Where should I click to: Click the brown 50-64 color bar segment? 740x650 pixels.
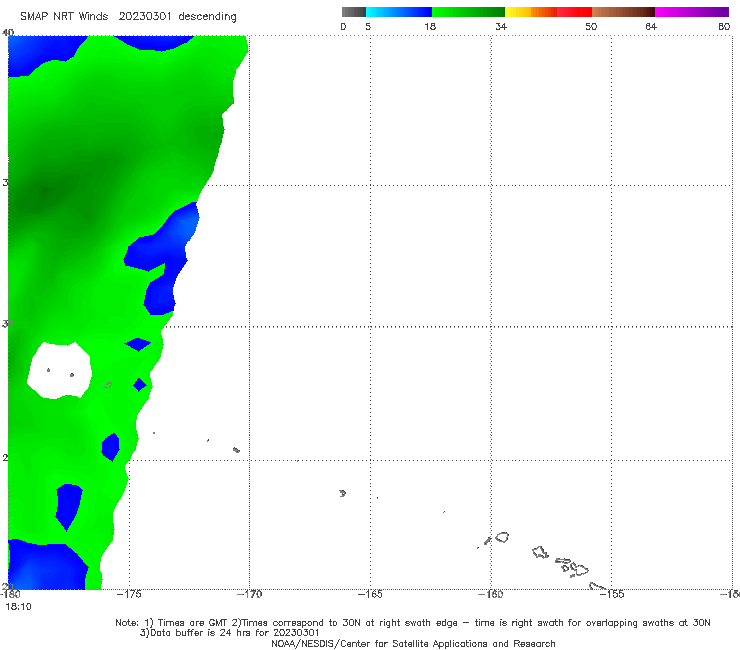(623, 12)
